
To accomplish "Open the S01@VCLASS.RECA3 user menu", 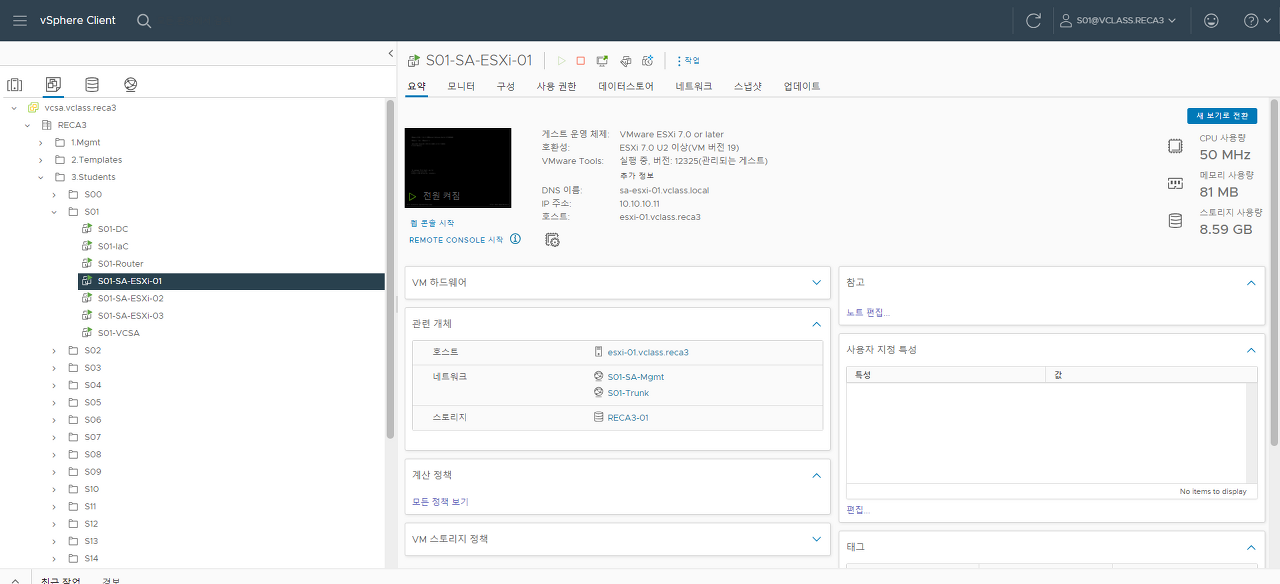I will pyautogui.click(x=1118, y=20).
